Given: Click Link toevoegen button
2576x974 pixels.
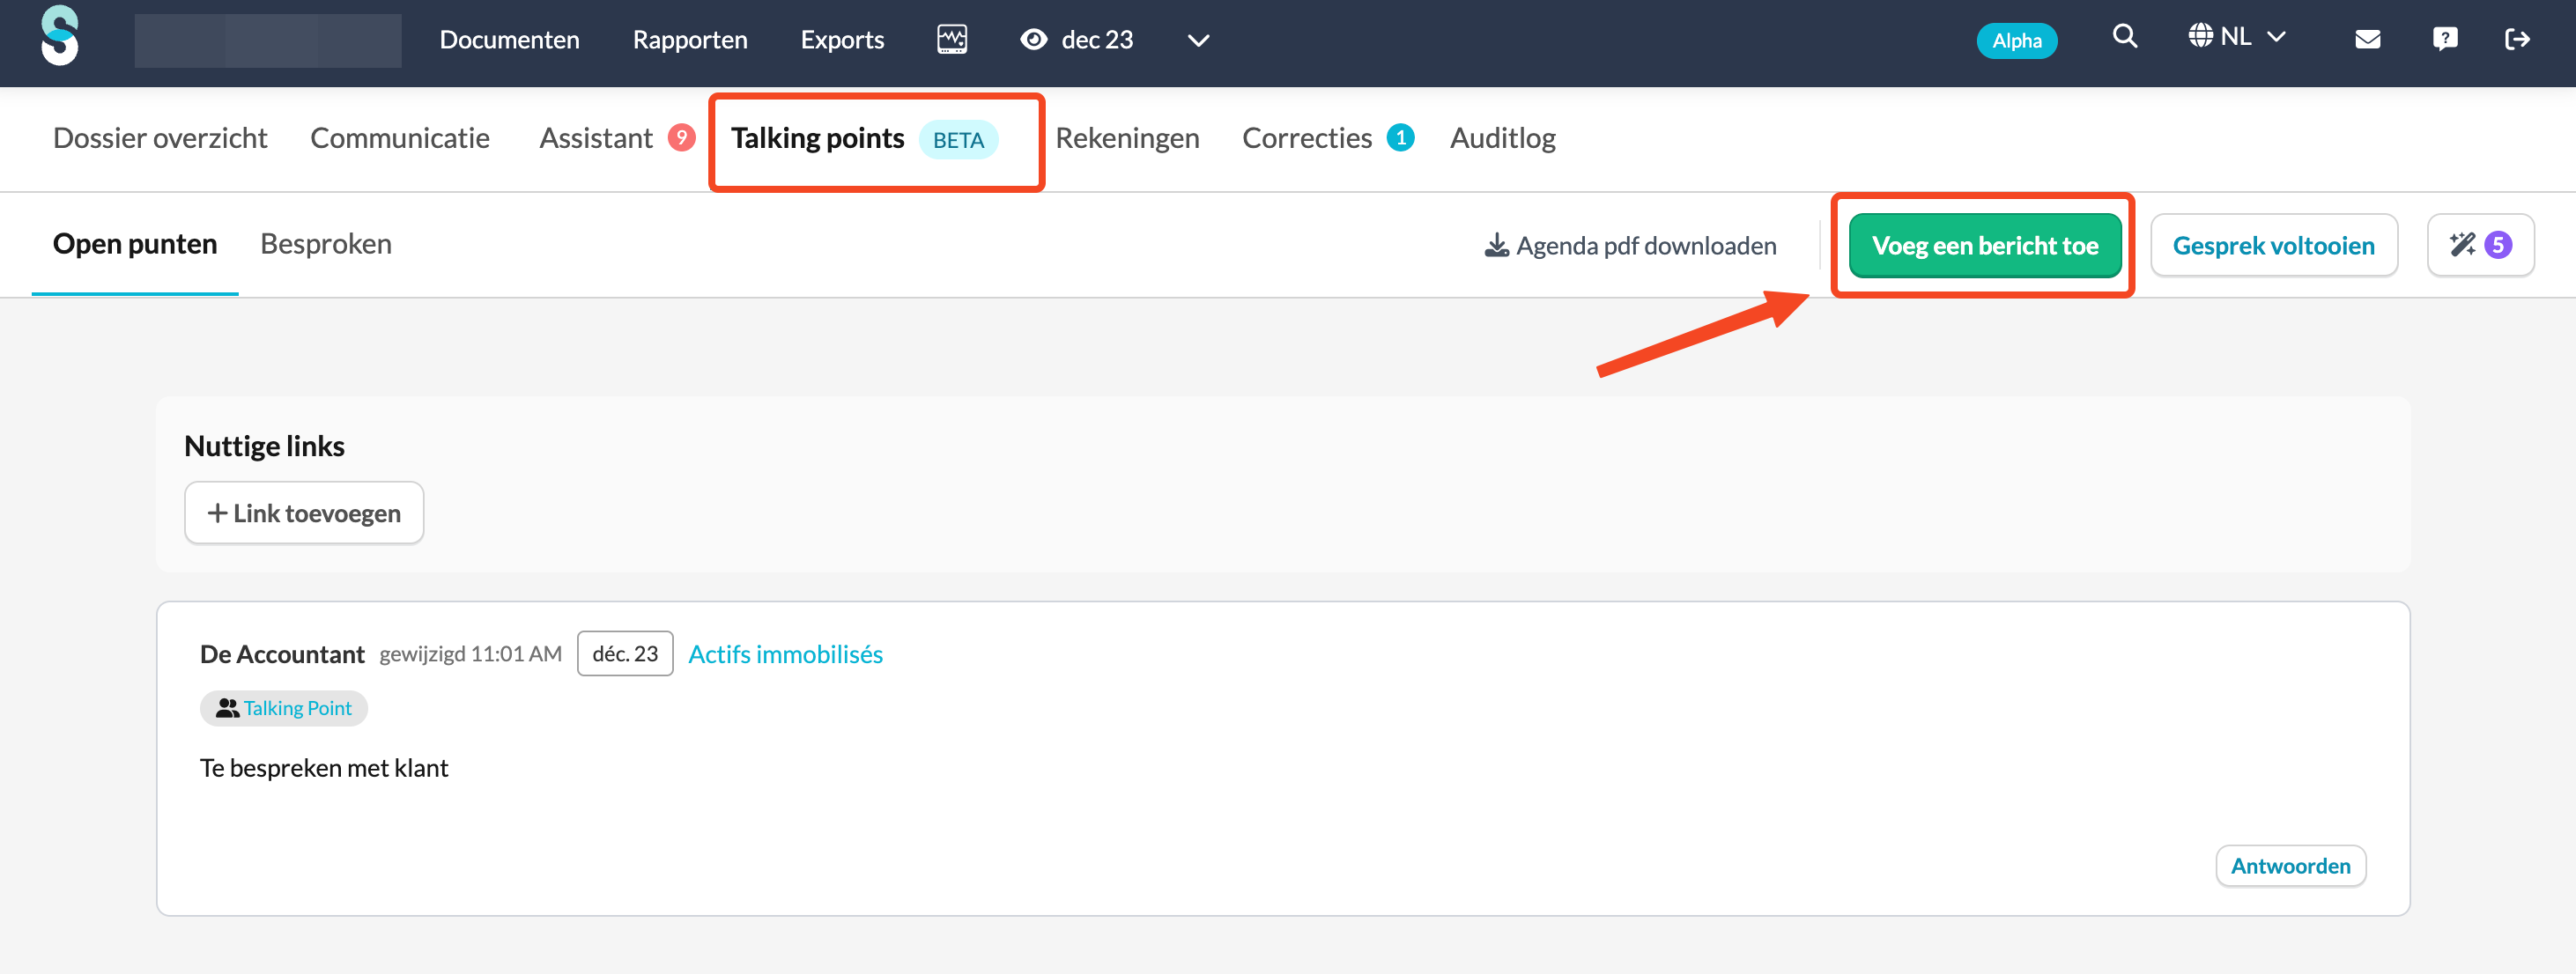Looking at the screenshot, I should pyautogui.click(x=304, y=513).
